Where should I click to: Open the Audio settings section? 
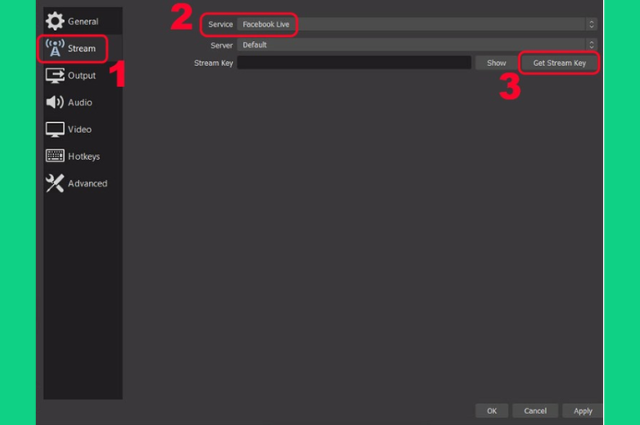[x=83, y=102]
